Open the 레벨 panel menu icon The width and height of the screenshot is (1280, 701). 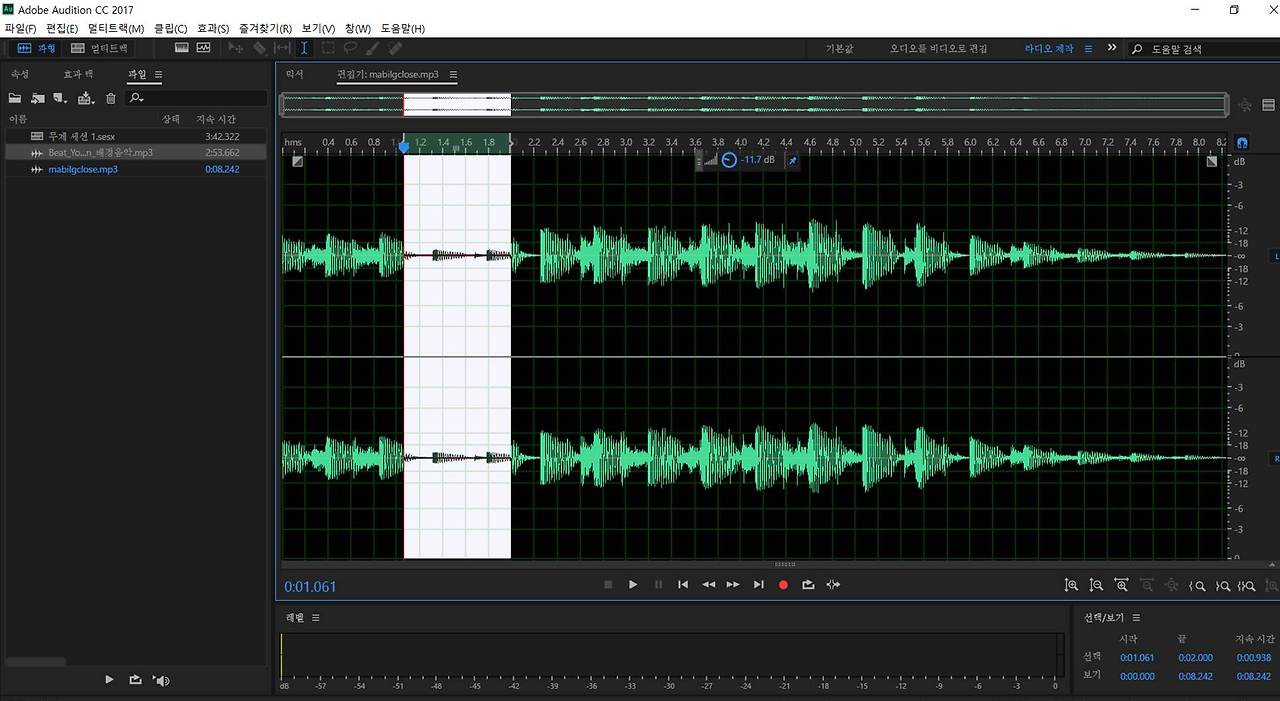point(316,617)
